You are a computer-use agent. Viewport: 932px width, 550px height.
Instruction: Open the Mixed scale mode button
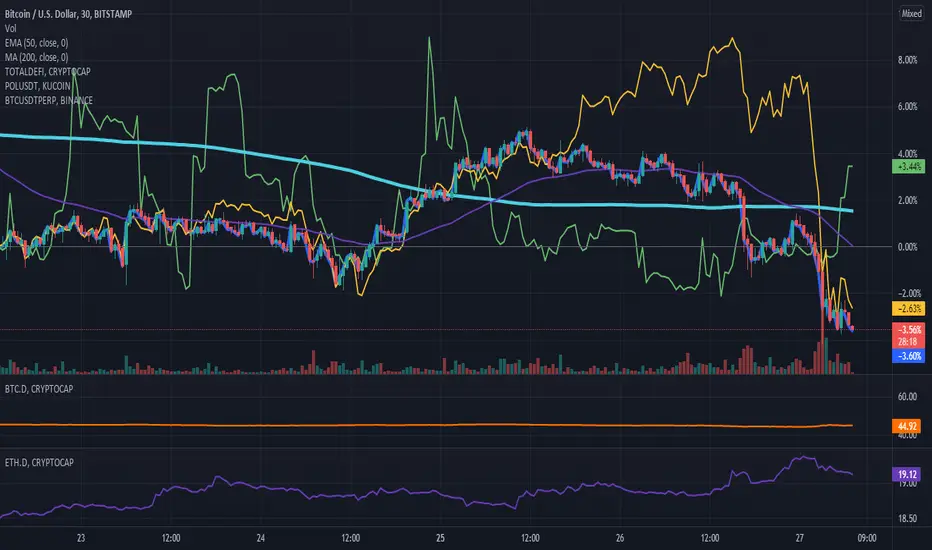pos(911,13)
